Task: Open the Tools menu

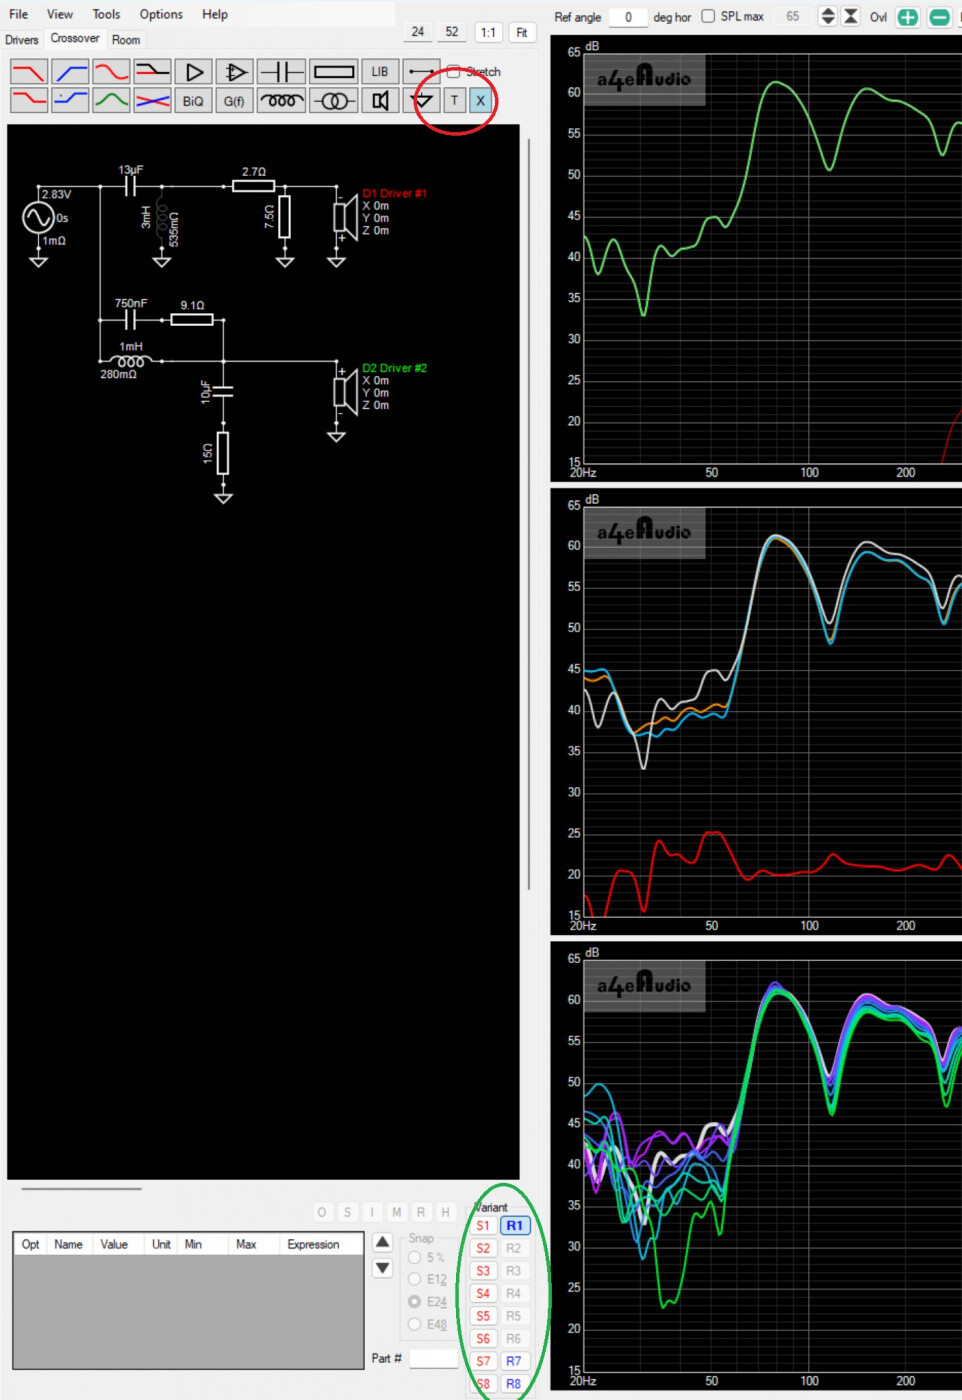Action: pyautogui.click(x=106, y=14)
